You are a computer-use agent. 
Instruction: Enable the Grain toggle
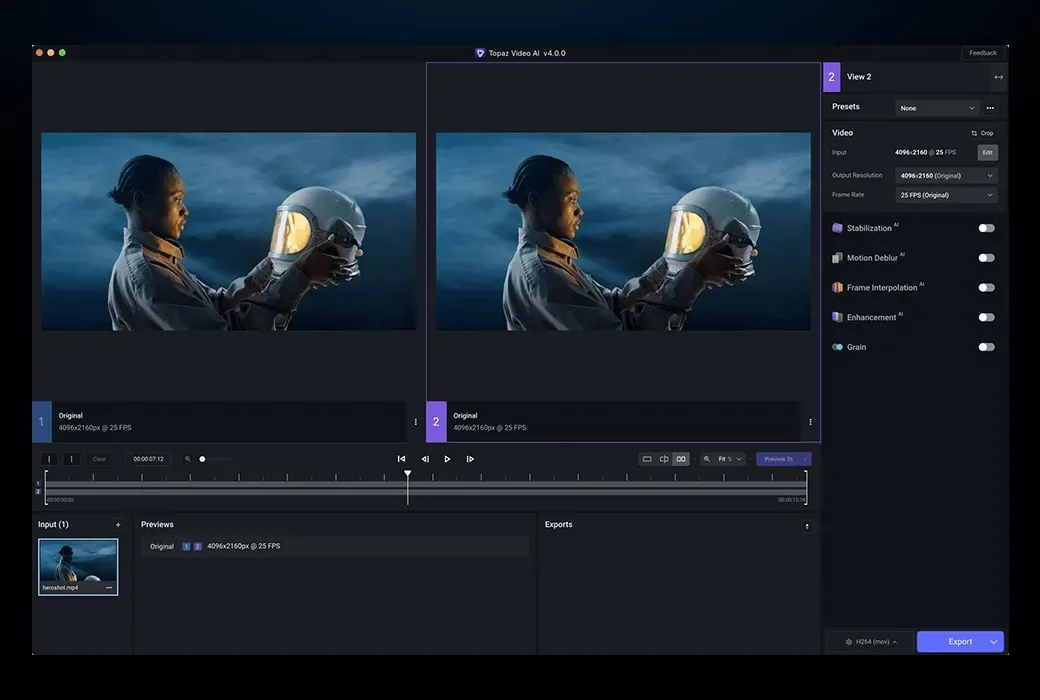[986, 347]
